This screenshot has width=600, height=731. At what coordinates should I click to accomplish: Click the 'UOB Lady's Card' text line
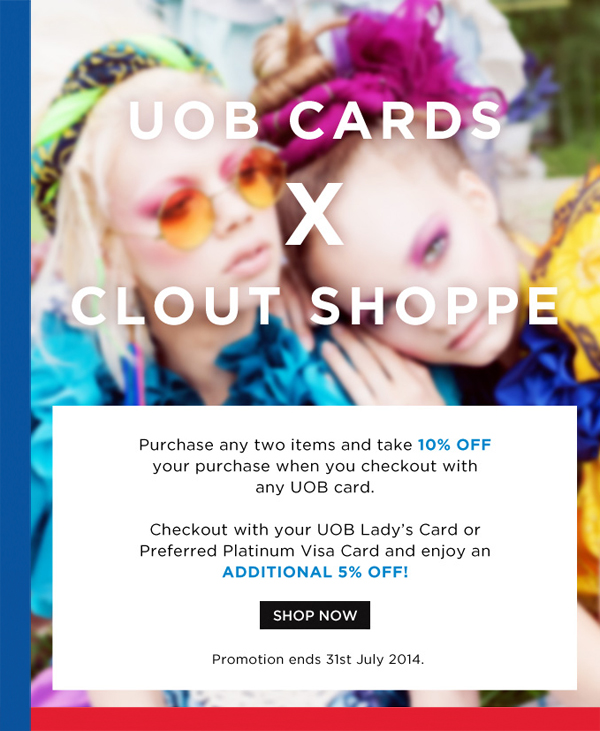point(315,530)
